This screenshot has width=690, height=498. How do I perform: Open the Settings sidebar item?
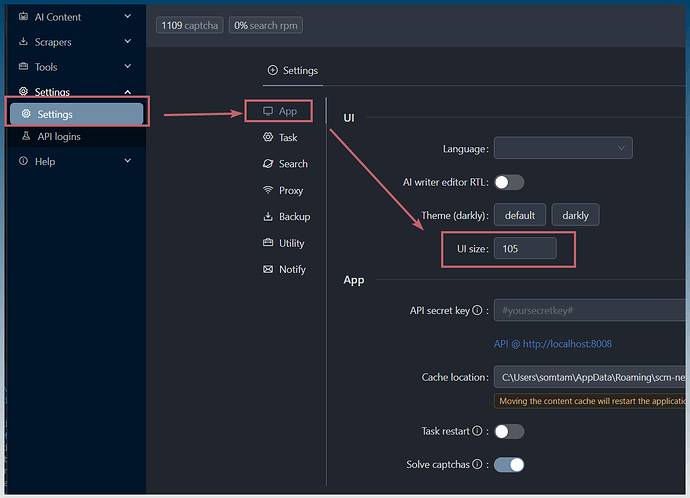point(77,114)
